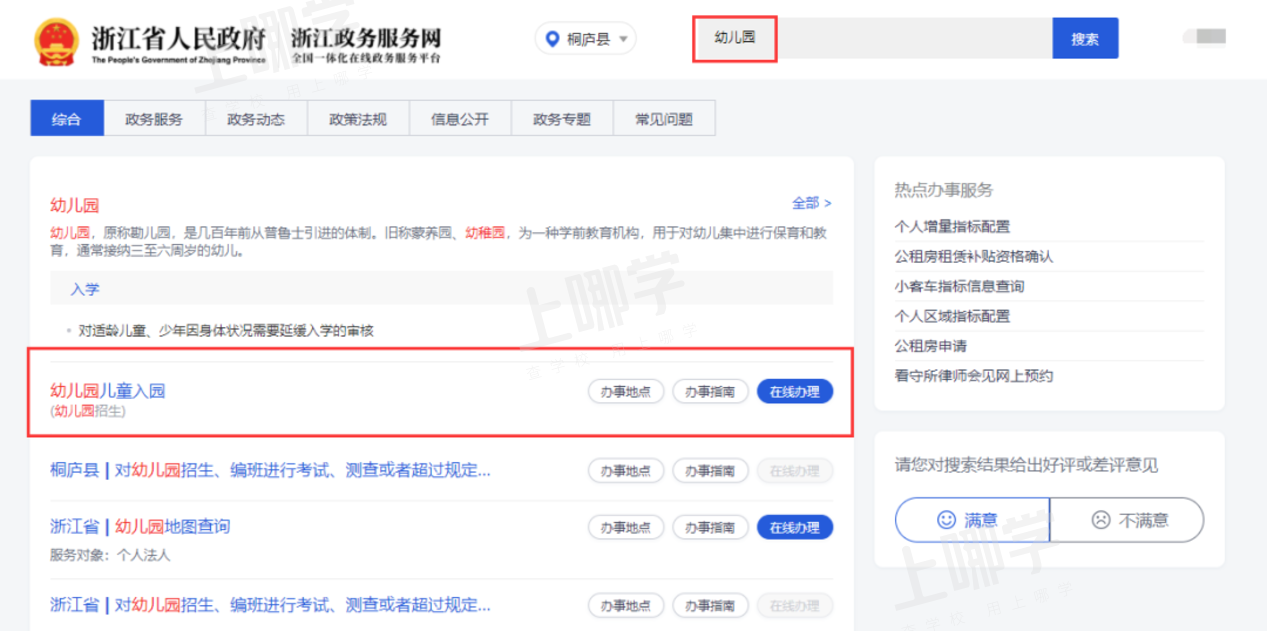This screenshot has width=1267, height=631.
Task: Open the 常见问题 tab
Action: pyautogui.click(x=664, y=117)
